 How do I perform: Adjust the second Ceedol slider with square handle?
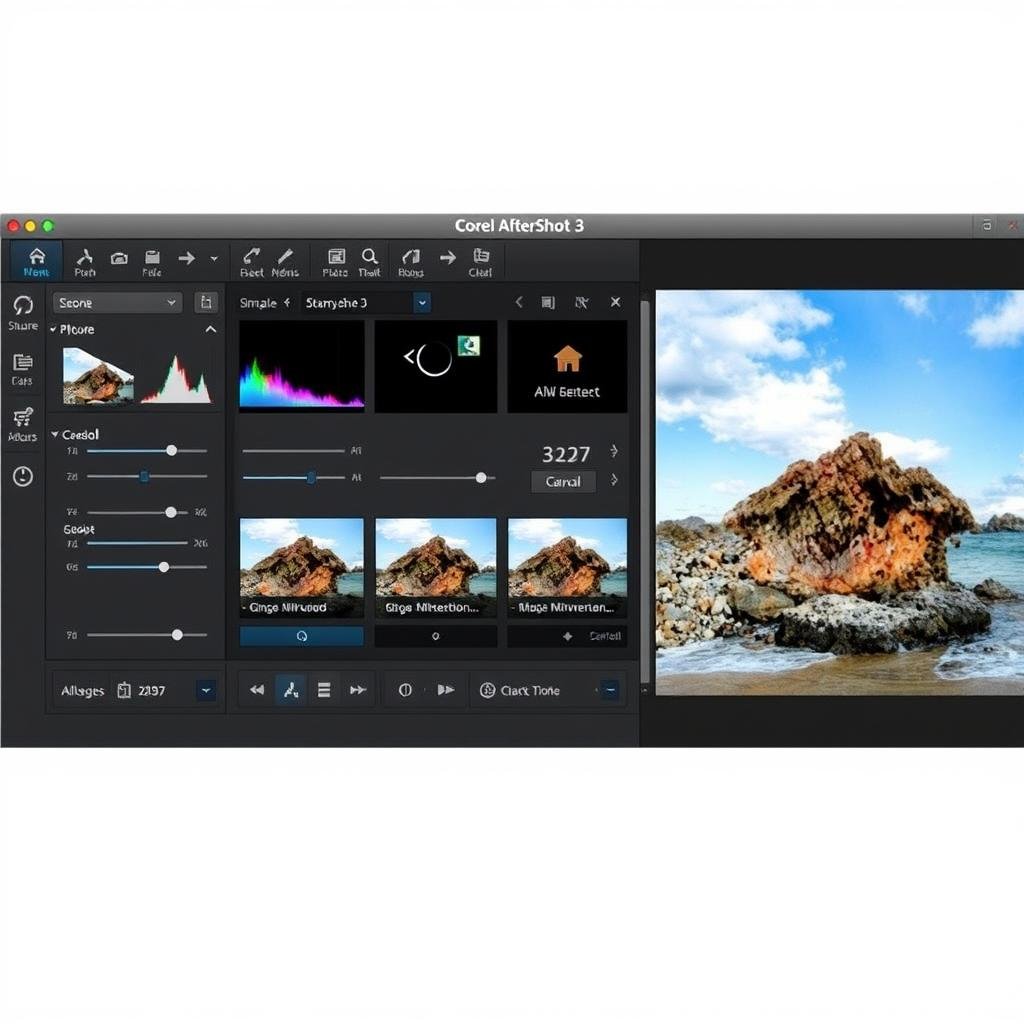(x=144, y=477)
